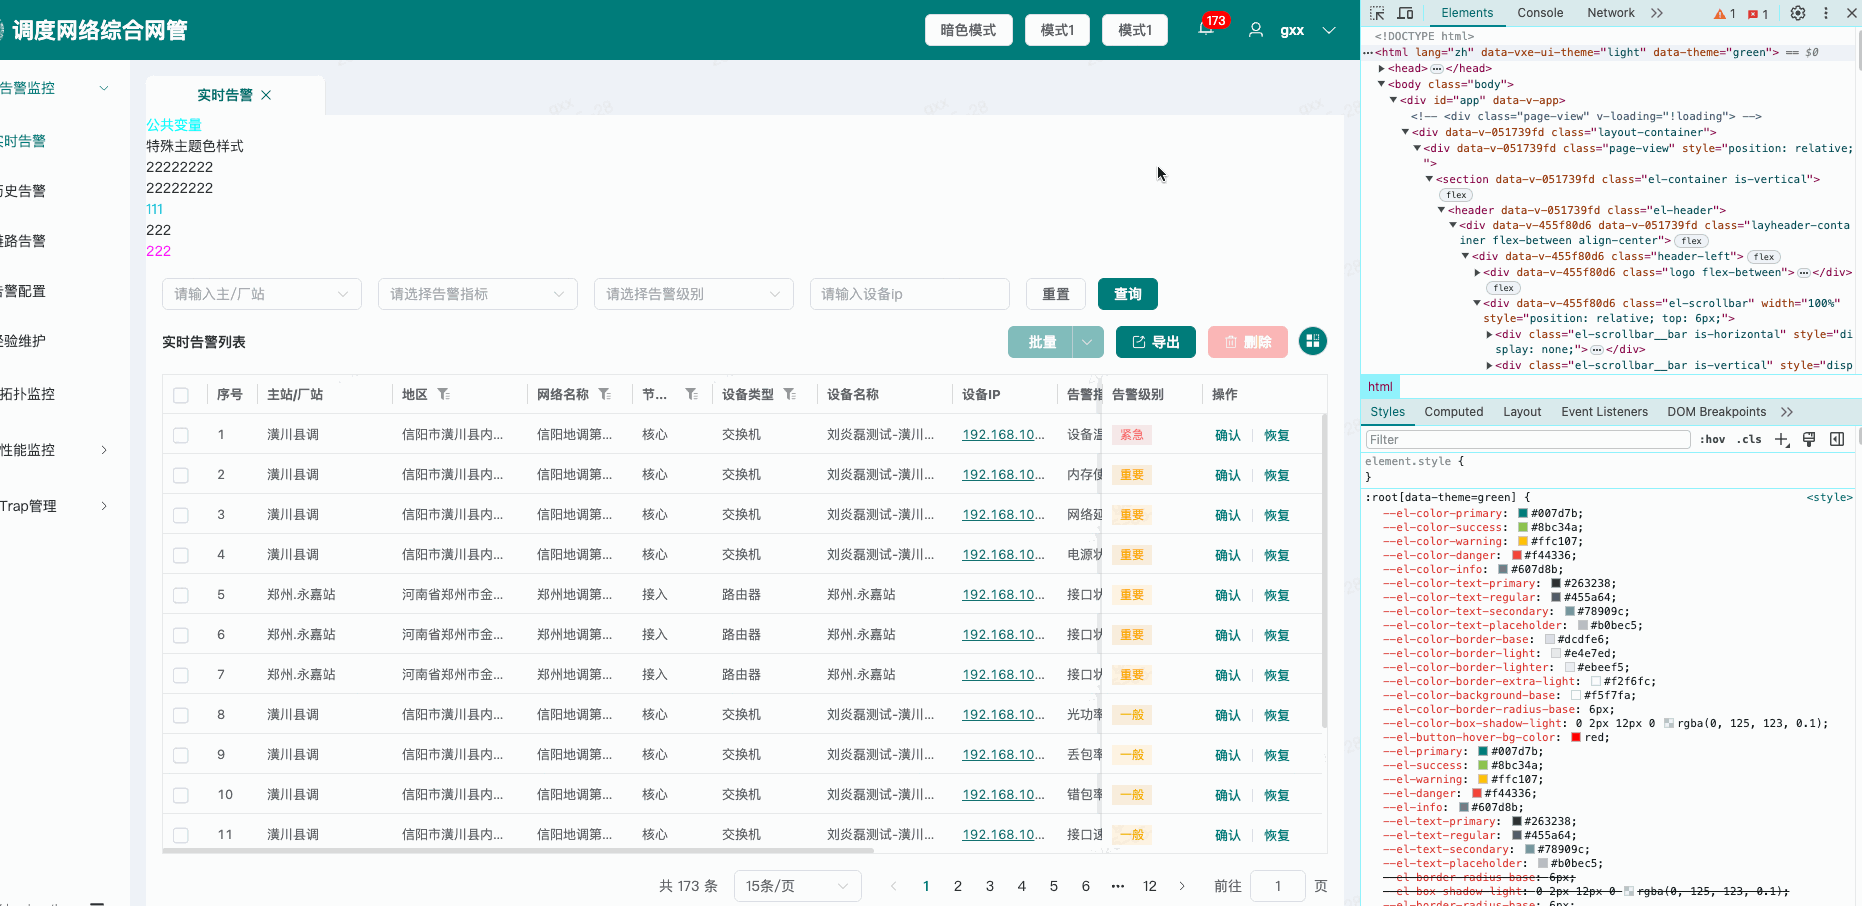Image resolution: width=1862 pixels, height=906 pixels.
Task: Click 恢复 for row 4
Action: 1277,555
